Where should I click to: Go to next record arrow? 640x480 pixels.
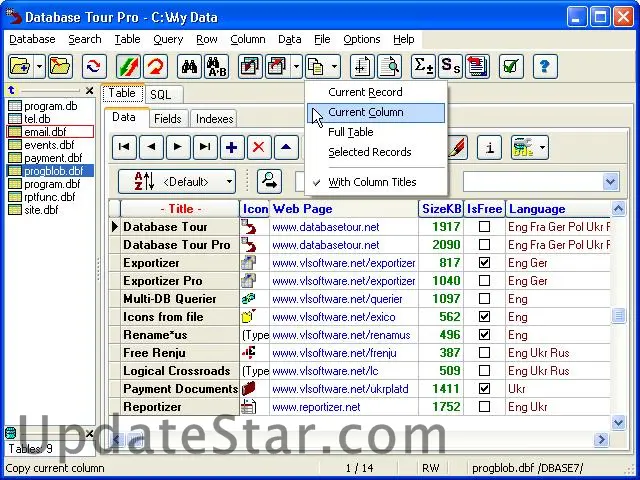point(178,147)
